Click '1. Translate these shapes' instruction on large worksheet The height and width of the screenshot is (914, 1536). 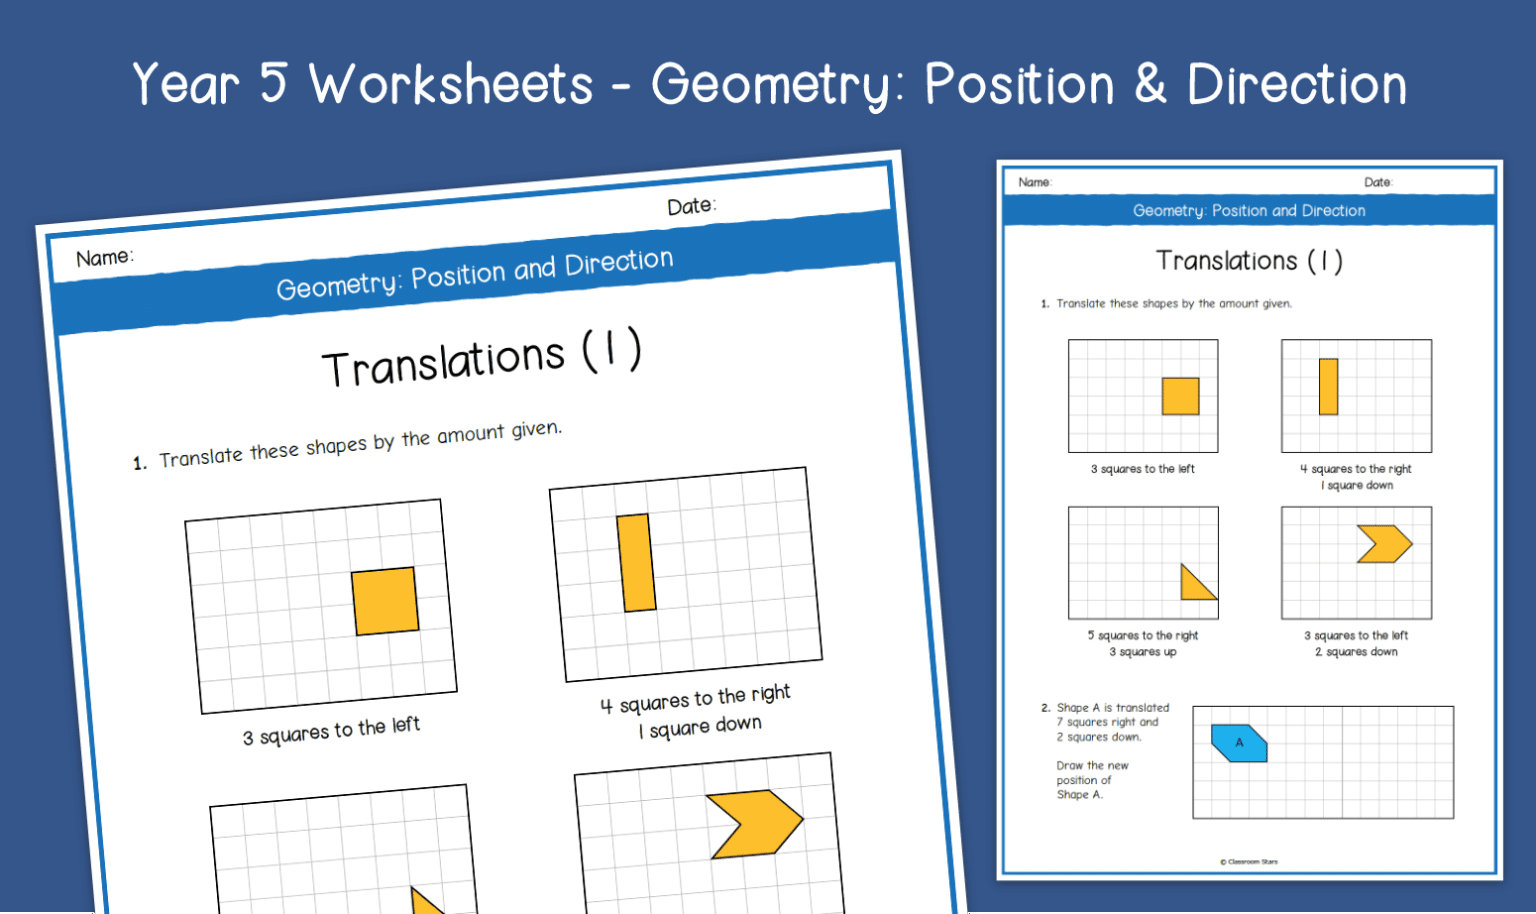(347, 445)
